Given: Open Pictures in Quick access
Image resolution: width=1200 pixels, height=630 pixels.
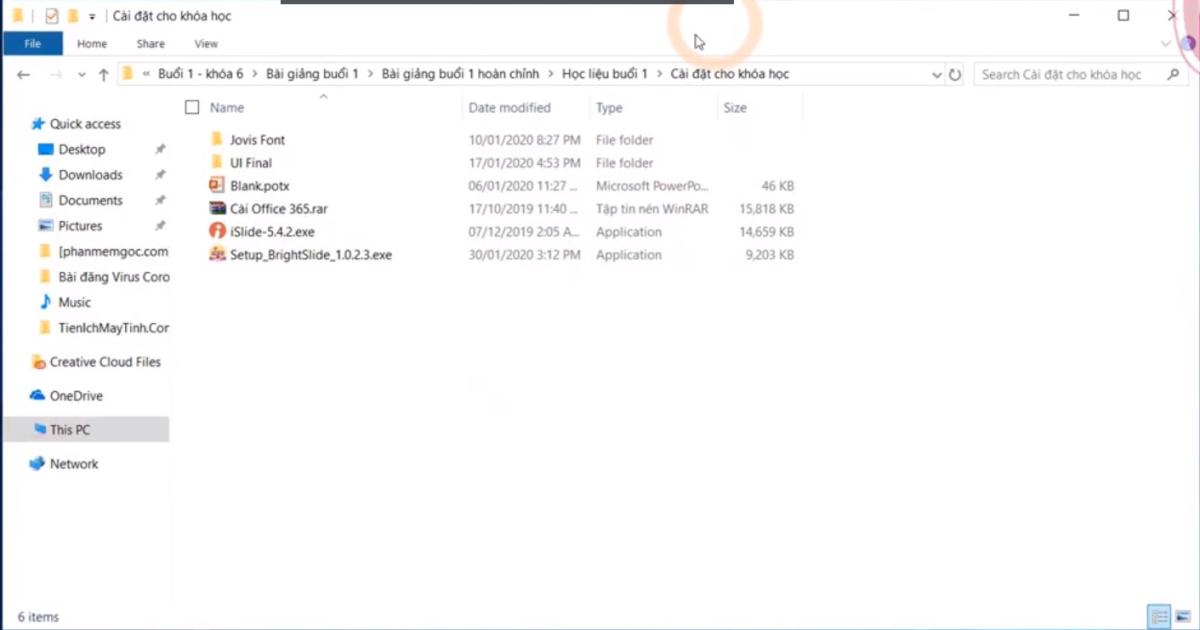Looking at the screenshot, I should tap(80, 226).
